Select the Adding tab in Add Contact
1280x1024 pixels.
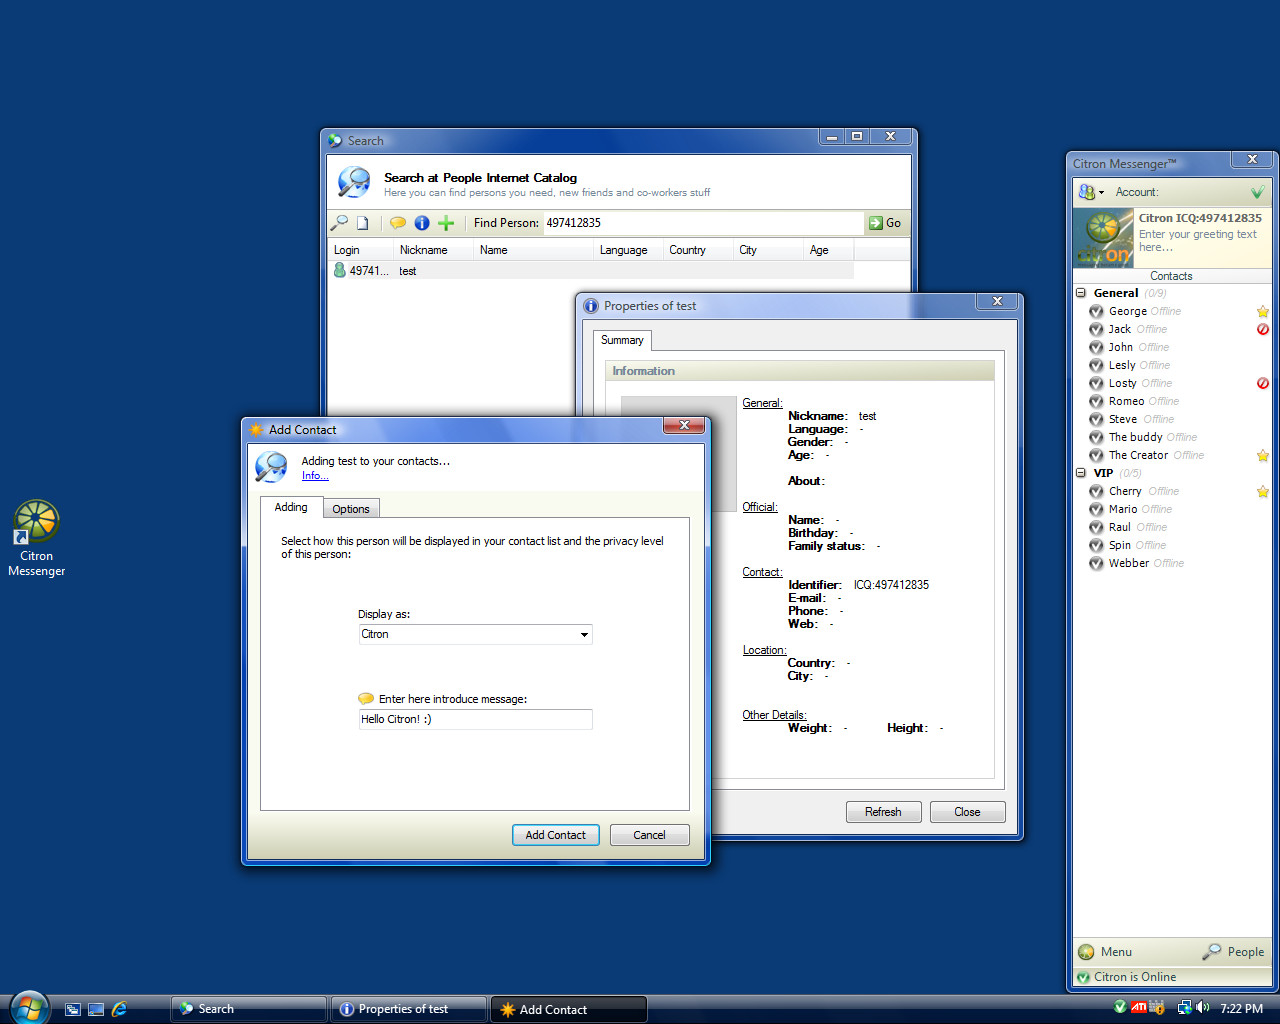291,507
